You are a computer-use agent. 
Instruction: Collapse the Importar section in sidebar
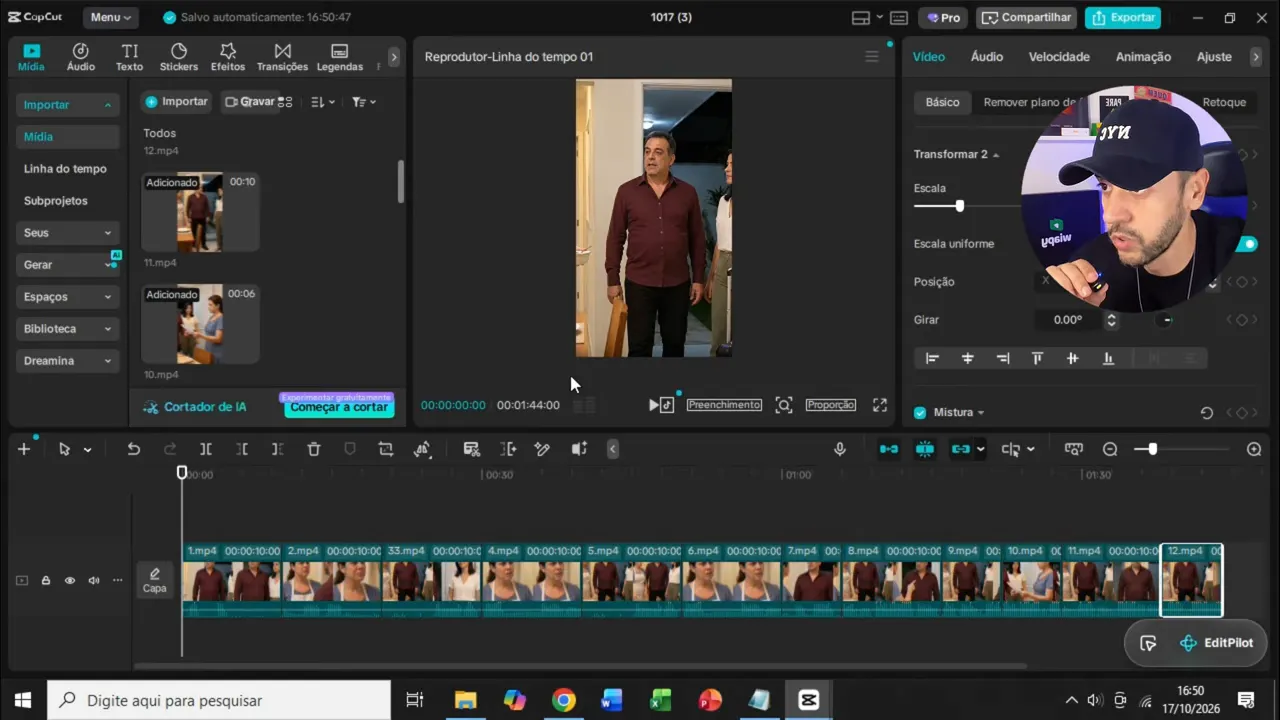pos(68,105)
